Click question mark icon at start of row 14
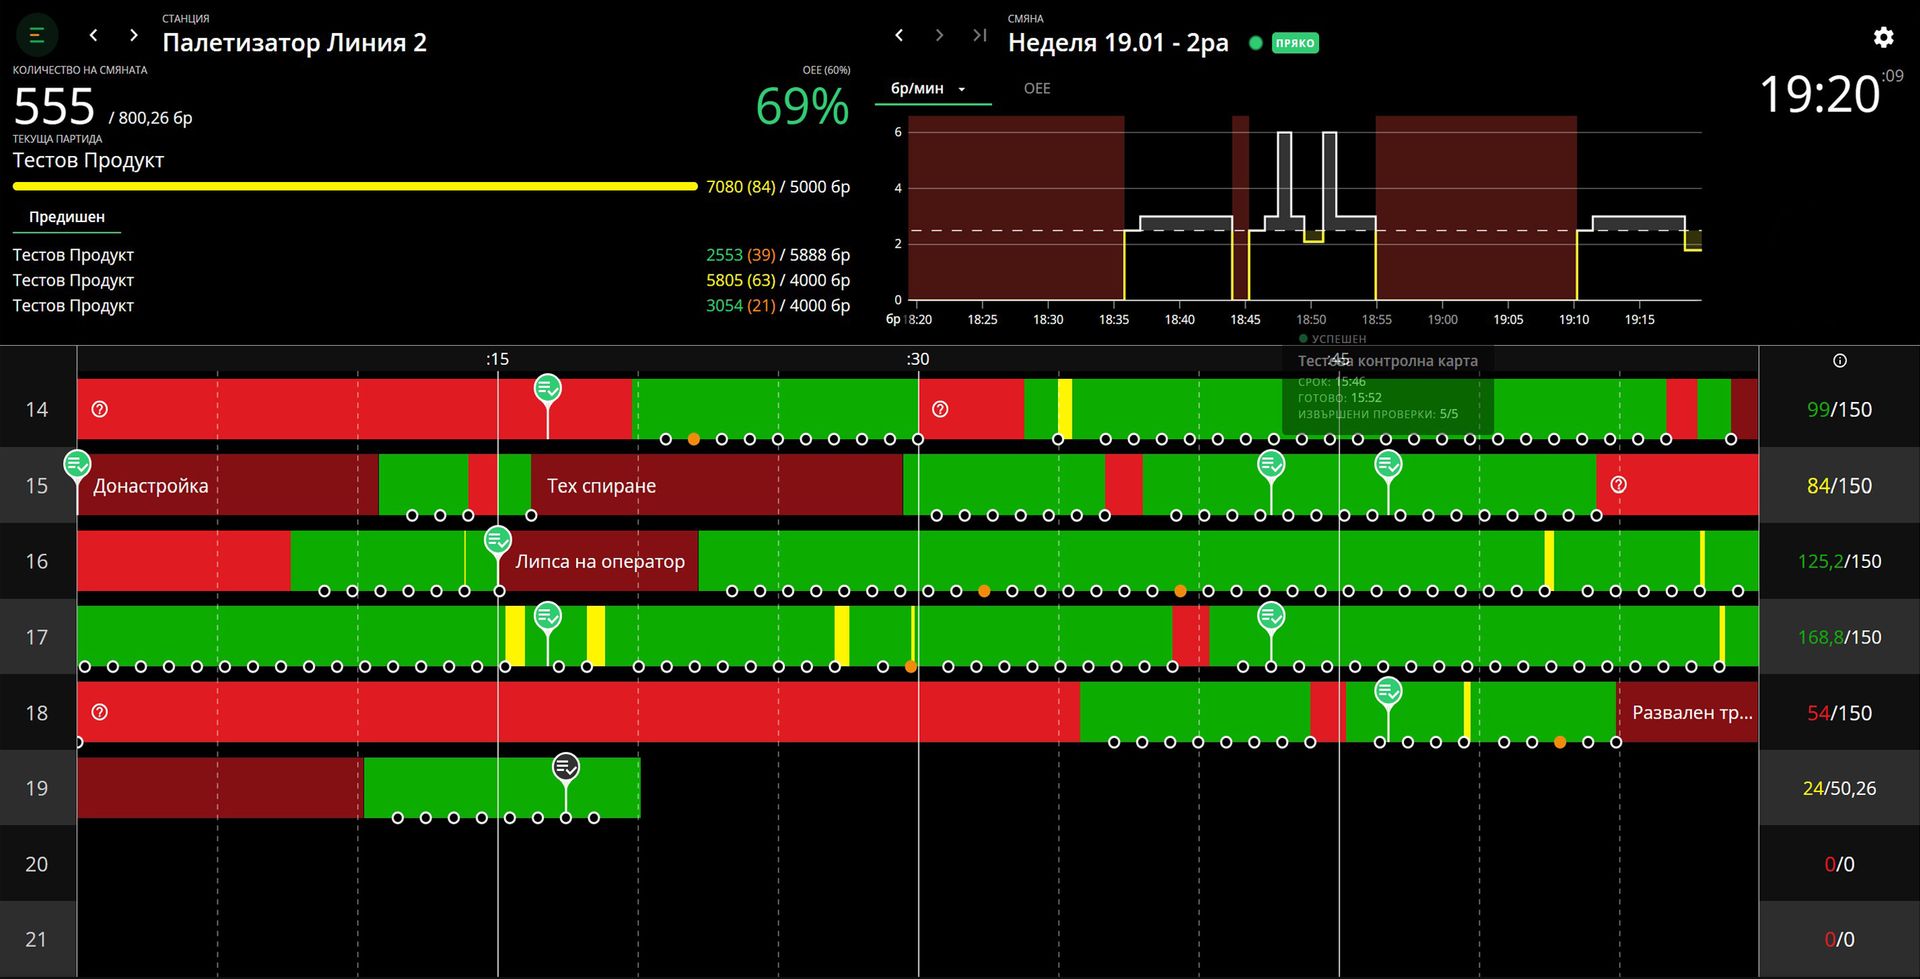This screenshot has height=979, width=1920. pos(99,409)
